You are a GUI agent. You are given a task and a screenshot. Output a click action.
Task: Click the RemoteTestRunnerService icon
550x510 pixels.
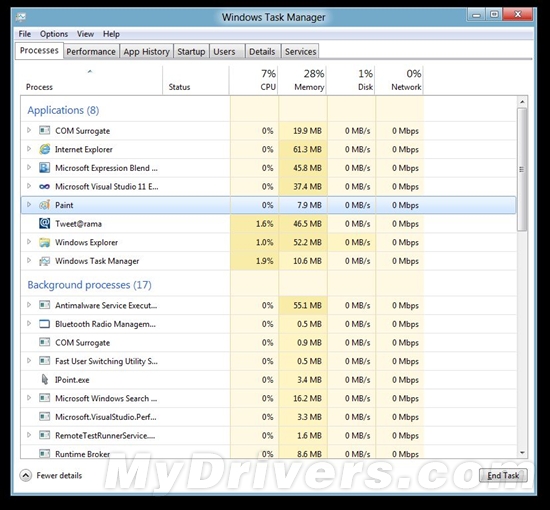(45, 435)
